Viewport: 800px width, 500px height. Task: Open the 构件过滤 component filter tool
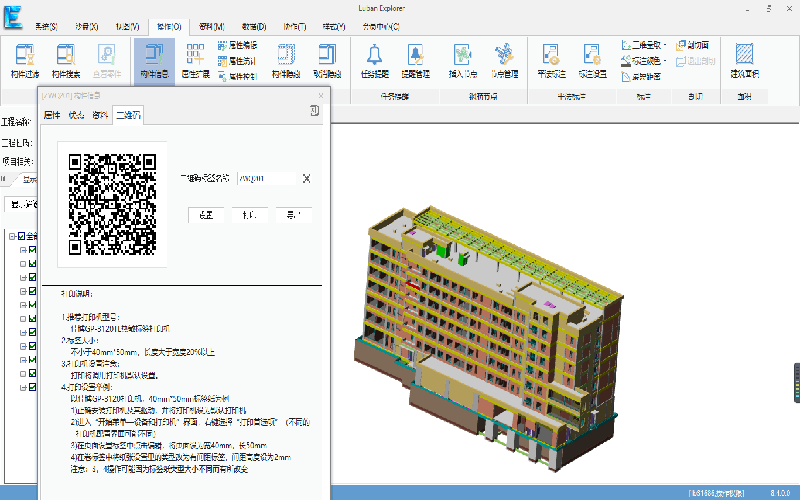(25, 61)
